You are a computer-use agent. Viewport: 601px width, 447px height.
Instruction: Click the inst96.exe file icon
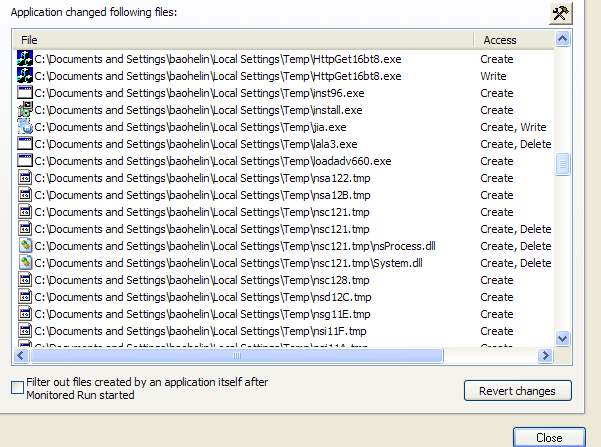(x=26, y=93)
